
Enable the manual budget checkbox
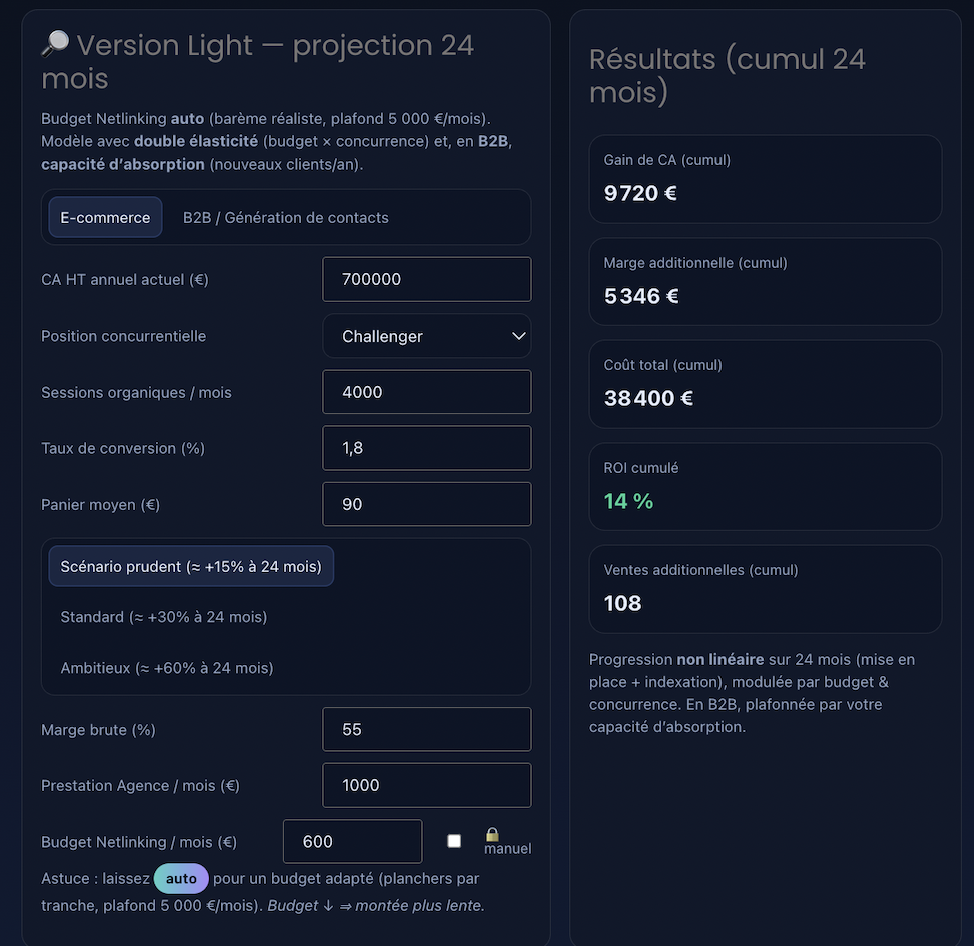pyautogui.click(x=454, y=841)
